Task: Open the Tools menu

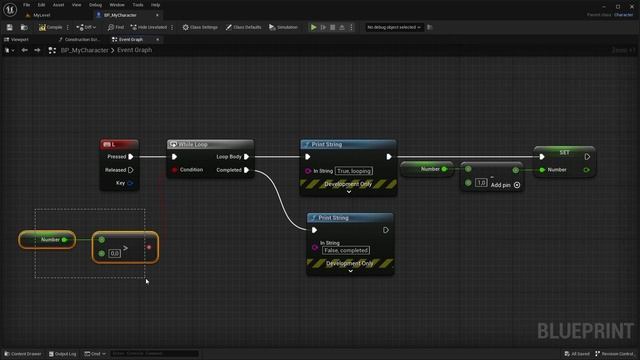Action: [138, 5]
